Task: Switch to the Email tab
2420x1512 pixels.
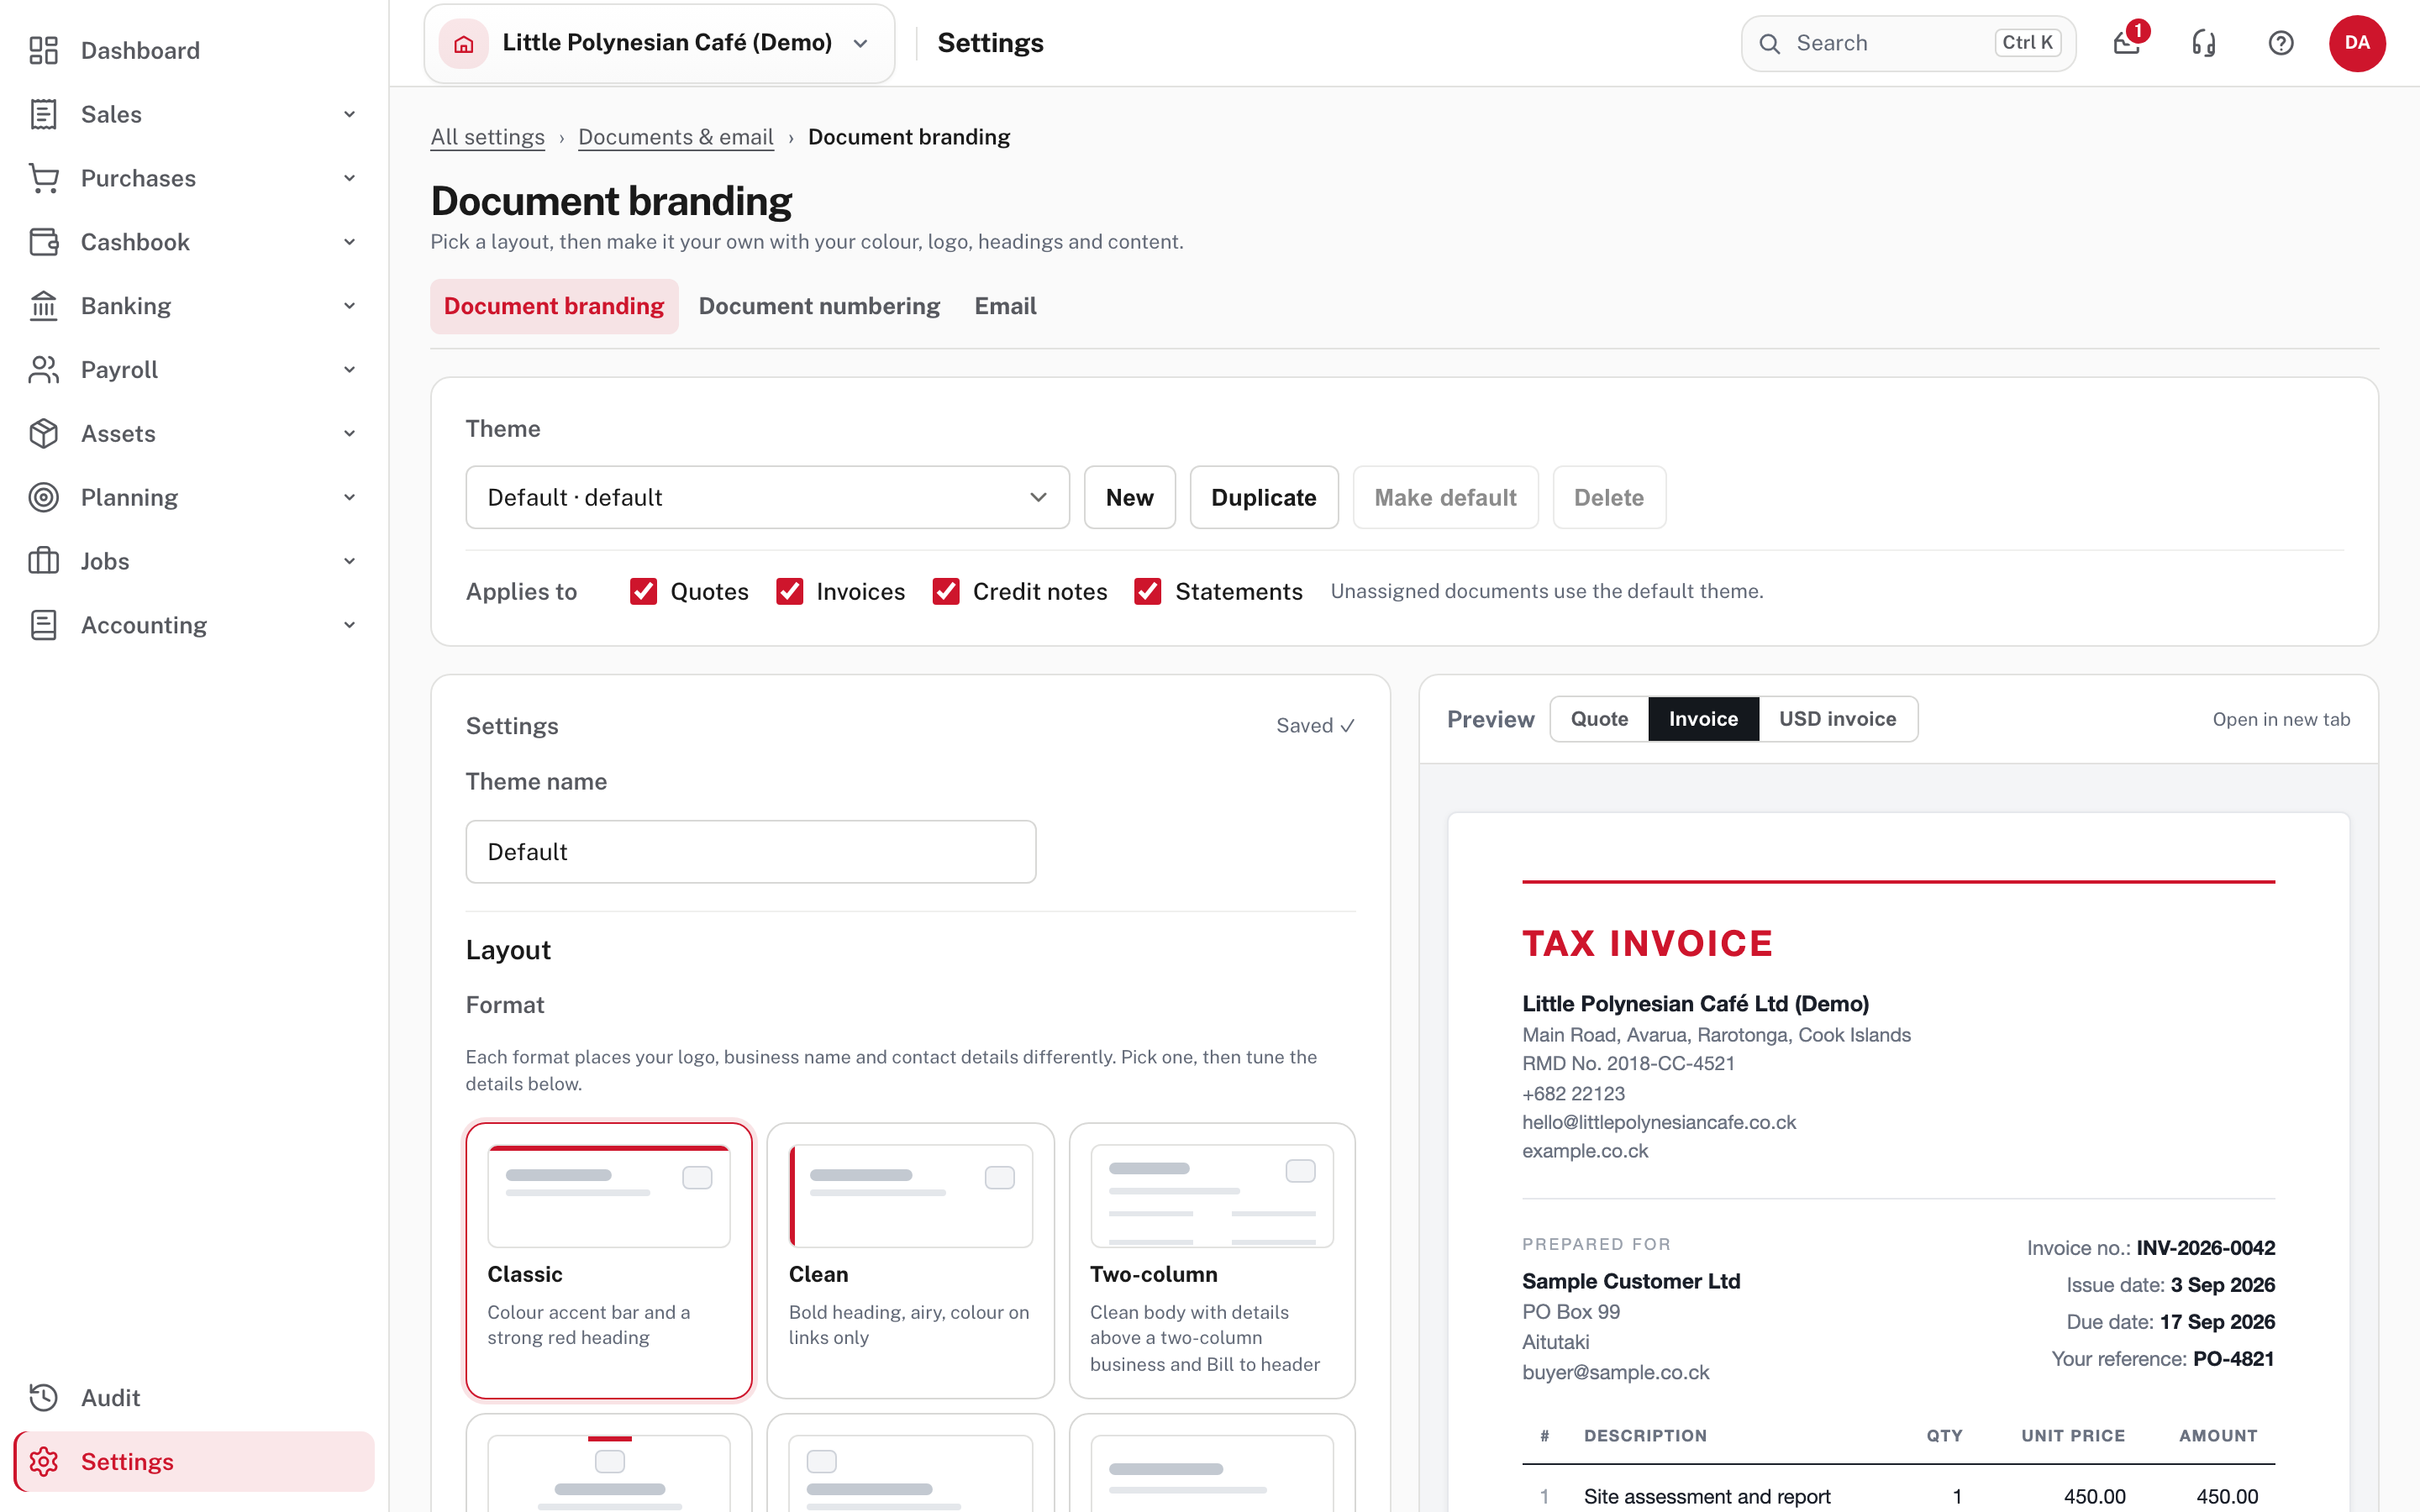Action: click(x=1005, y=306)
